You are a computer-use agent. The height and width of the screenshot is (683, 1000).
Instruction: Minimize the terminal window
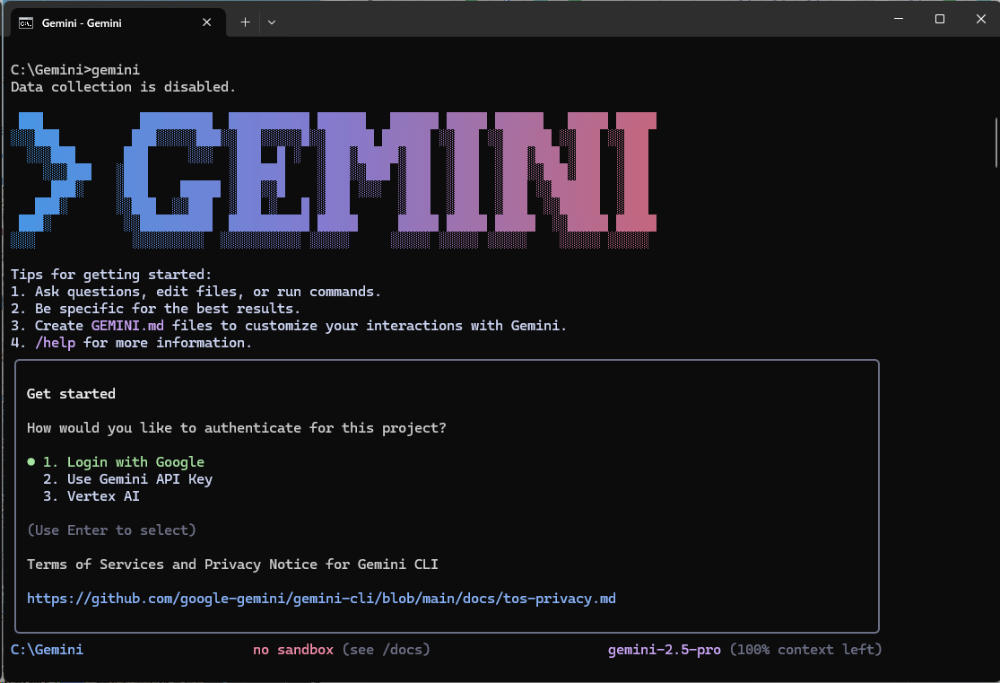click(899, 19)
